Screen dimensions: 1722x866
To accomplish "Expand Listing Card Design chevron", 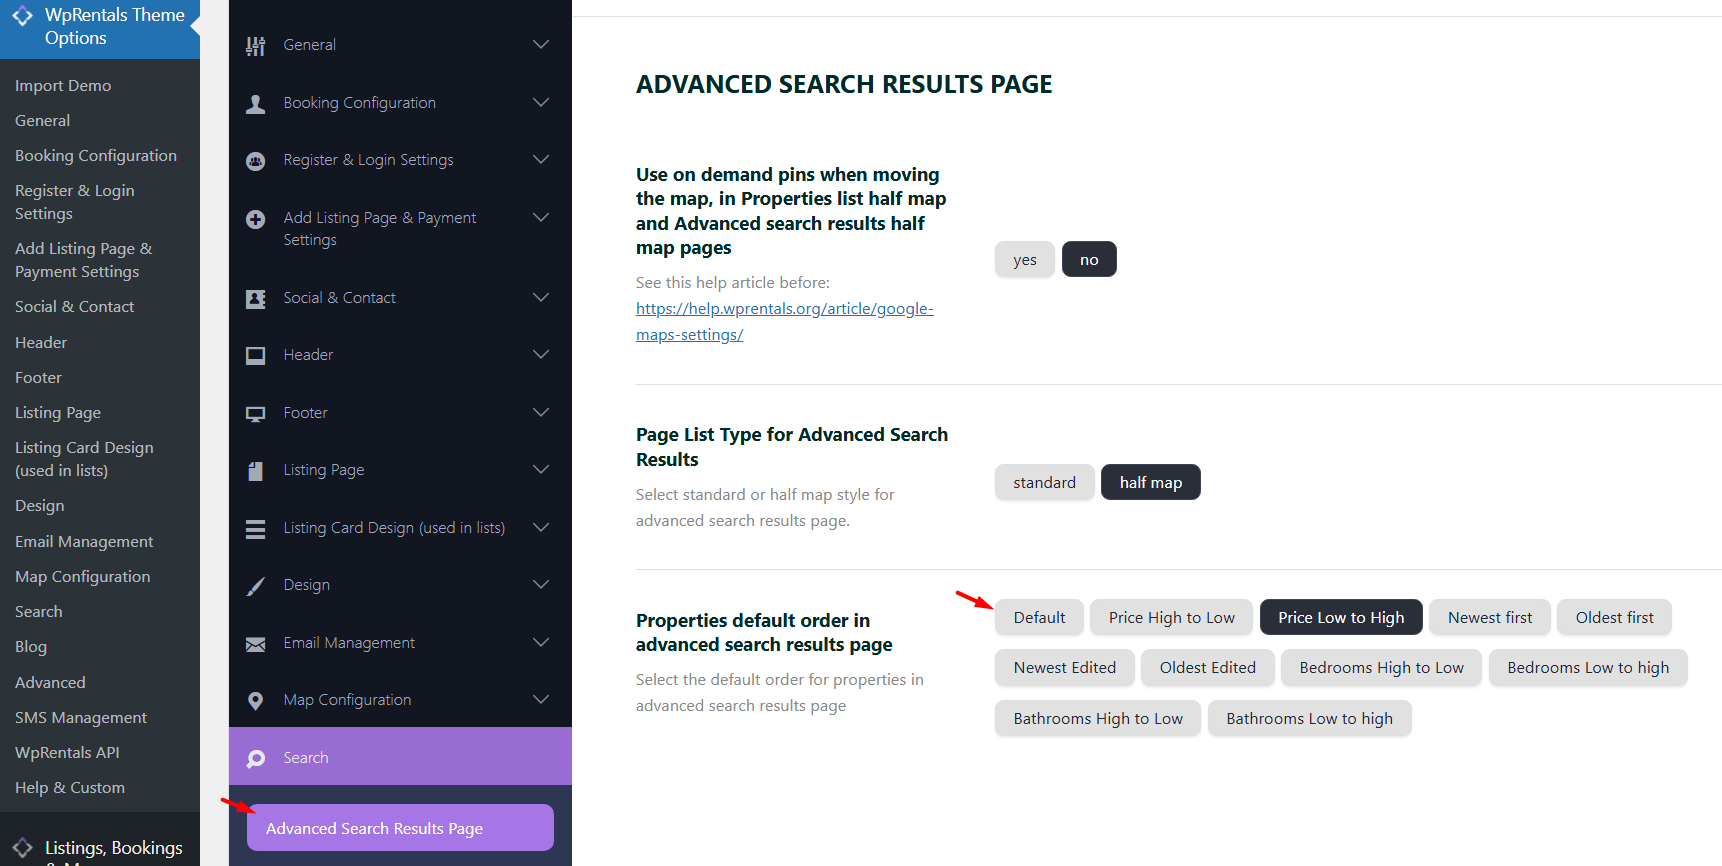I will tap(541, 528).
